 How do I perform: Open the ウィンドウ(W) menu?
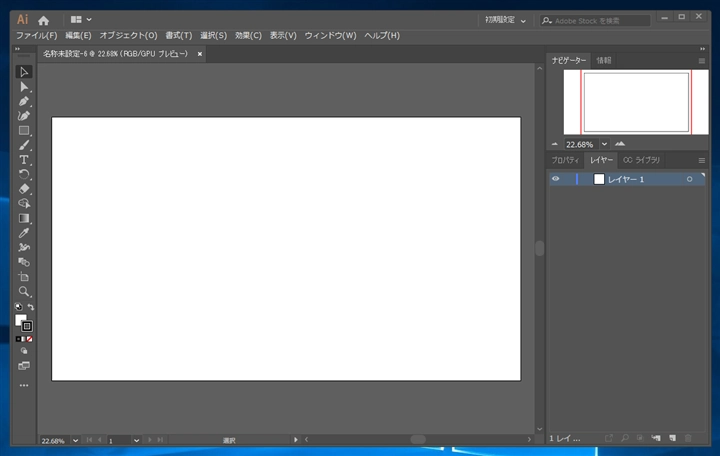coord(331,35)
